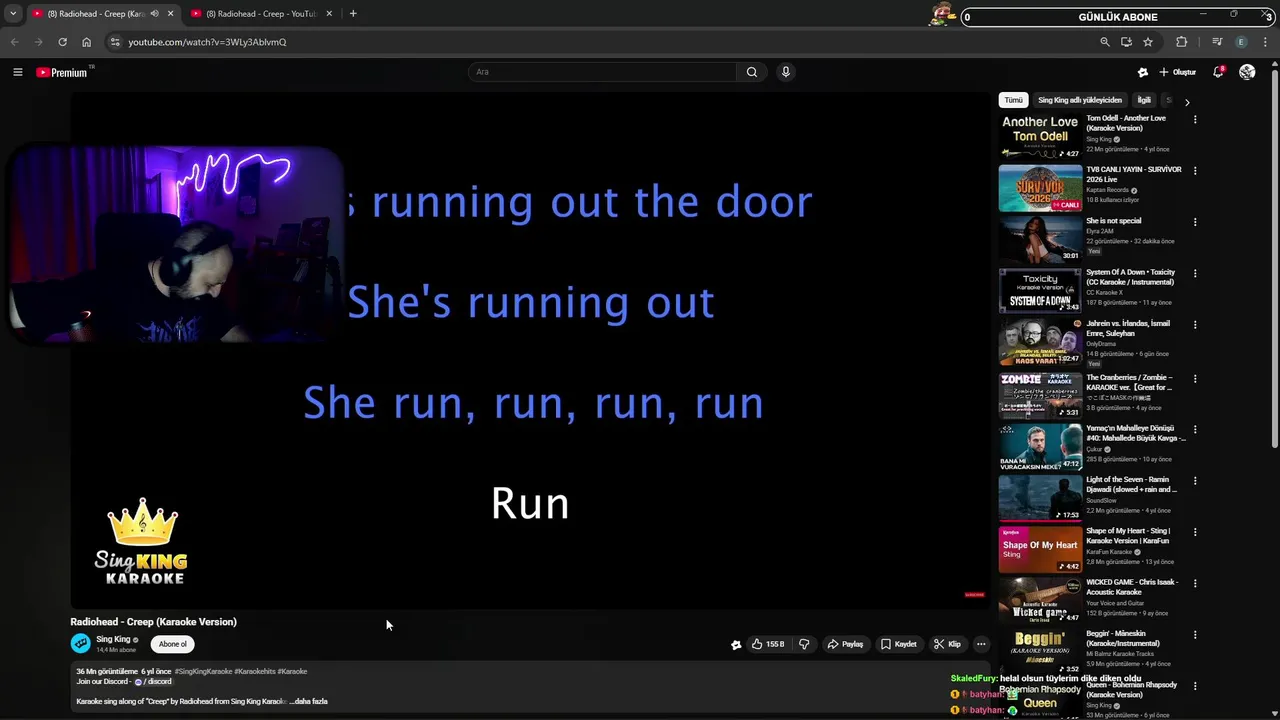Mute the first tab via speaker icon
This screenshot has width=1280, height=720.
tap(154, 14)
